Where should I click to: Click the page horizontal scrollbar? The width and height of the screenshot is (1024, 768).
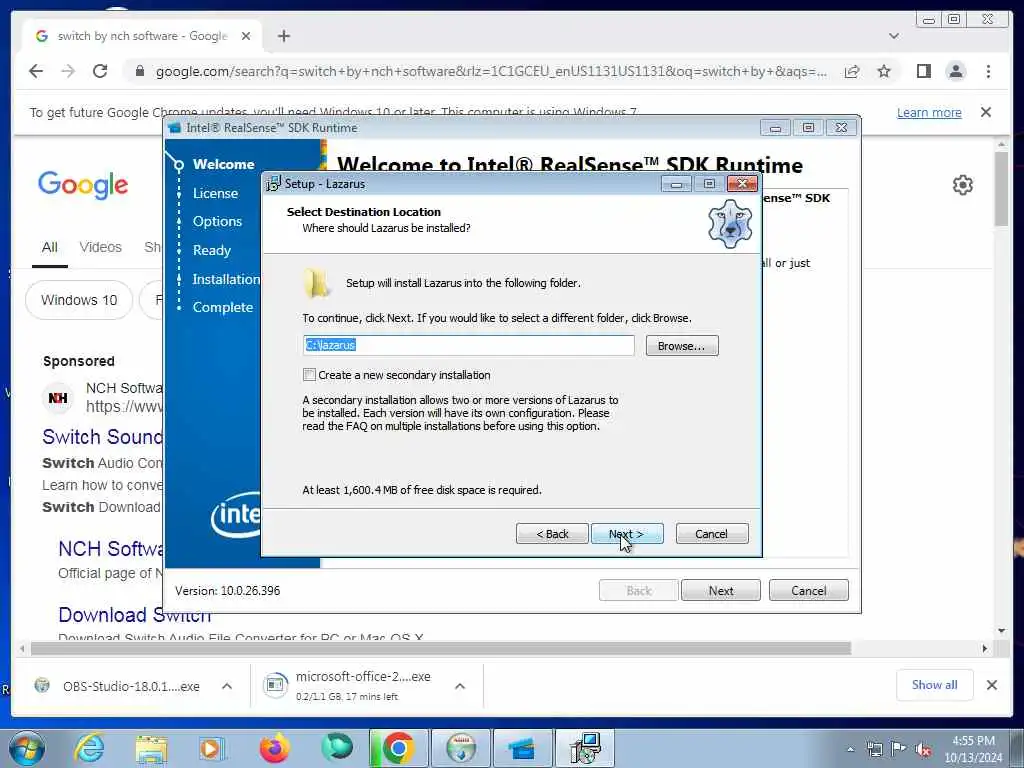click(x=441, y=648)
